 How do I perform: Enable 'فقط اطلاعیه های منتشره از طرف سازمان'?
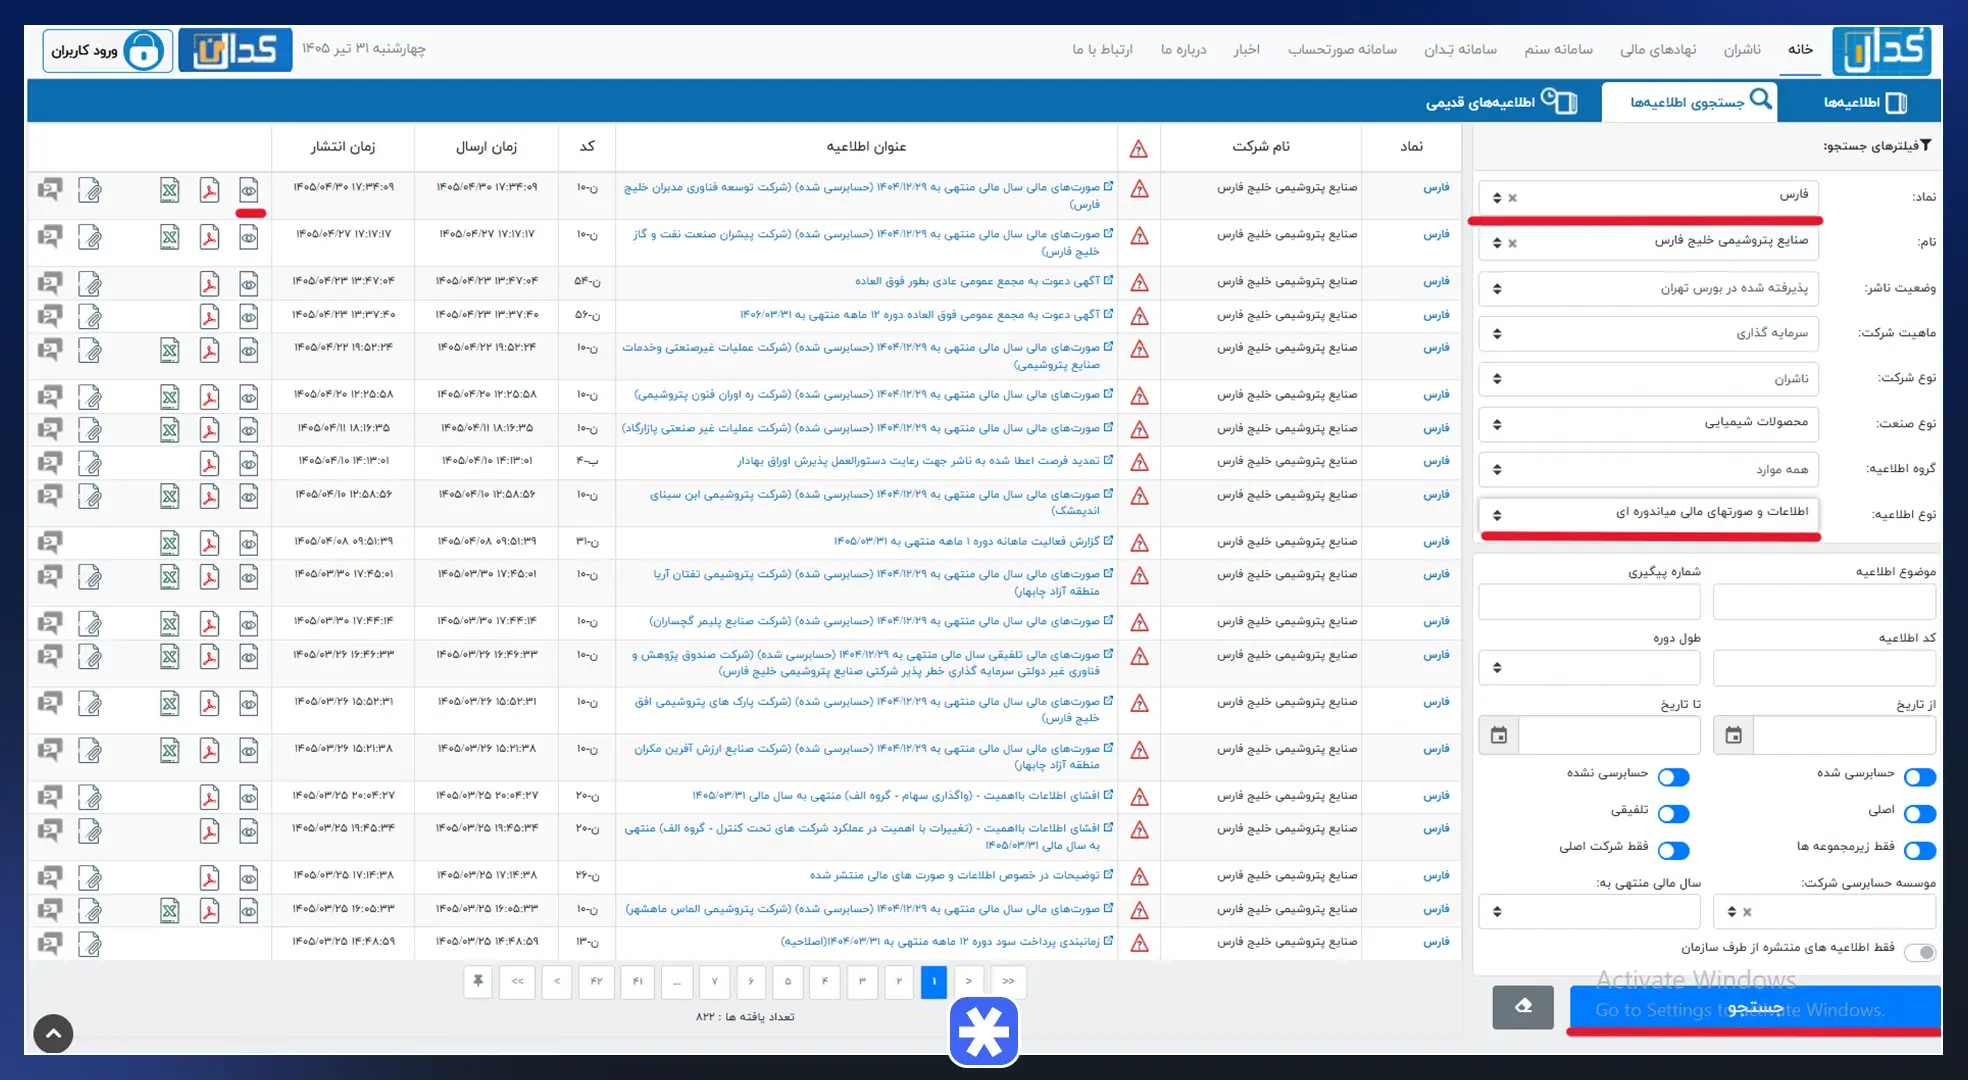tap(1920, 952)
